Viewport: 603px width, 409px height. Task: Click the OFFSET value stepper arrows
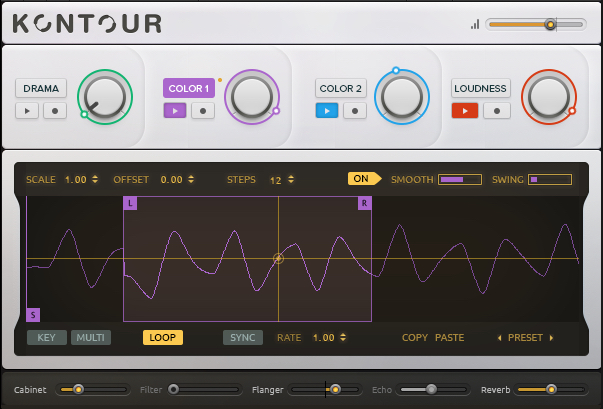pos(191,179)
